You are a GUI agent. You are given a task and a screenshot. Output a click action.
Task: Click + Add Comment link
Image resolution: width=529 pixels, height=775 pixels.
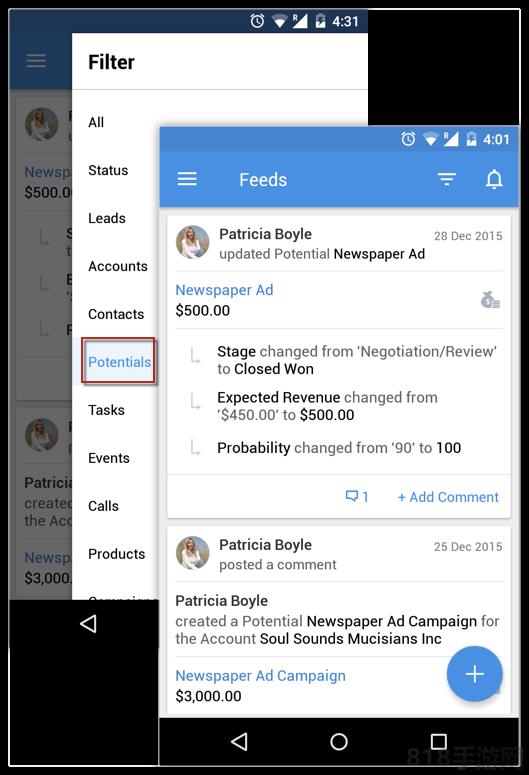click(x=448, y=497)
